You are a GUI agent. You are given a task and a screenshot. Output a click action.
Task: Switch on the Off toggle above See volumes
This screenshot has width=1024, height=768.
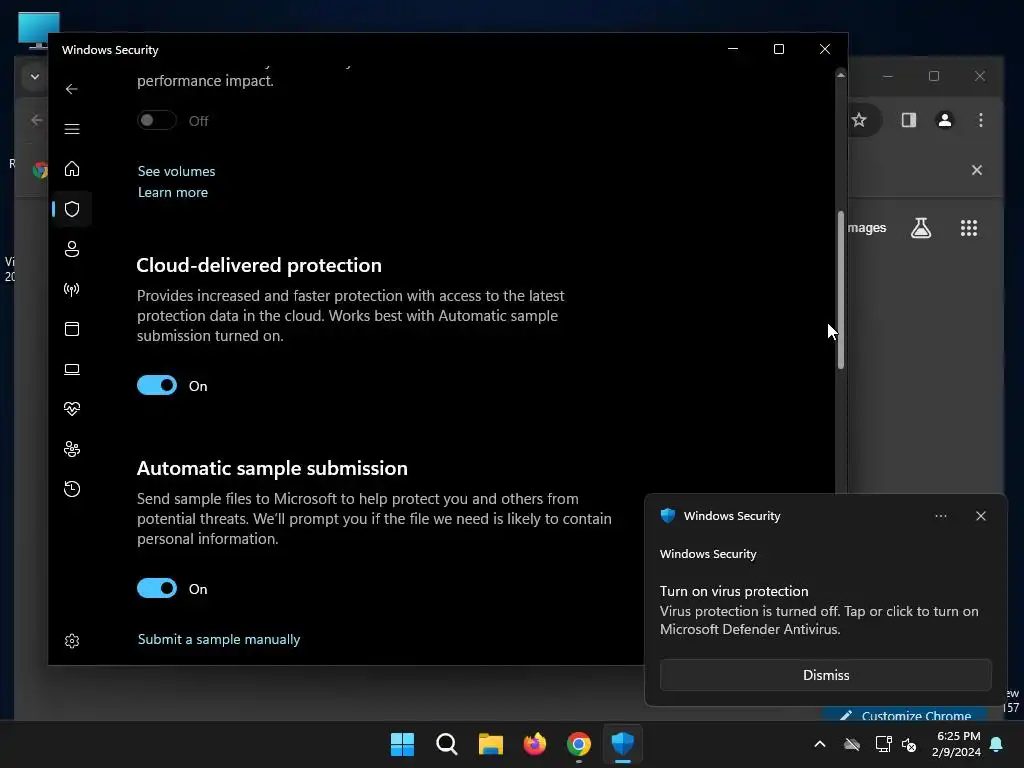click(157, 120)
